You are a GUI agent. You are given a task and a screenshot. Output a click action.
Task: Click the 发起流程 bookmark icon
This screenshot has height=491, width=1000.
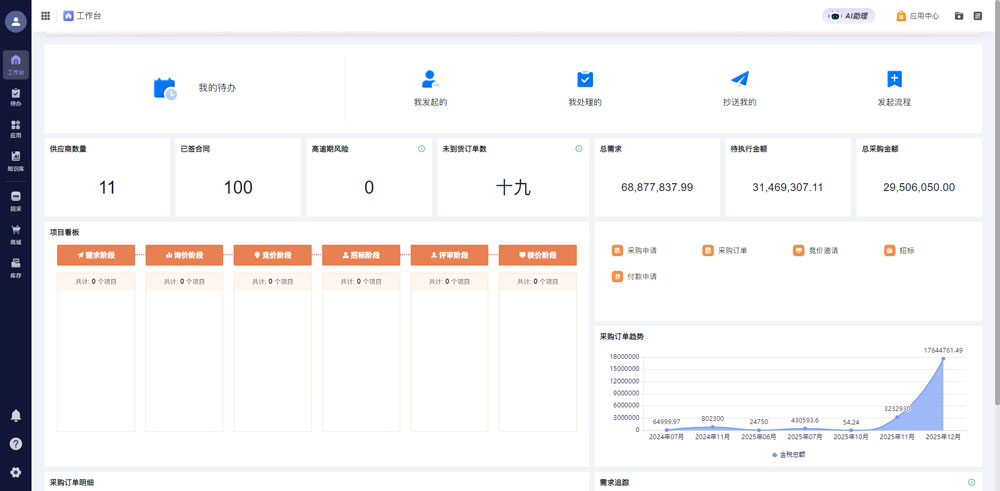(894, 79)
